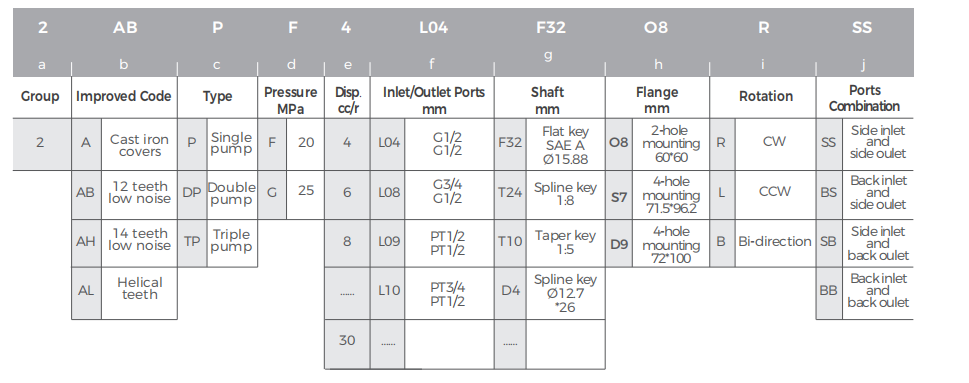This screenshot has height=383, width=969.
Task: Select the L10 PT3/4 port code
Action: tap(389, 290)
